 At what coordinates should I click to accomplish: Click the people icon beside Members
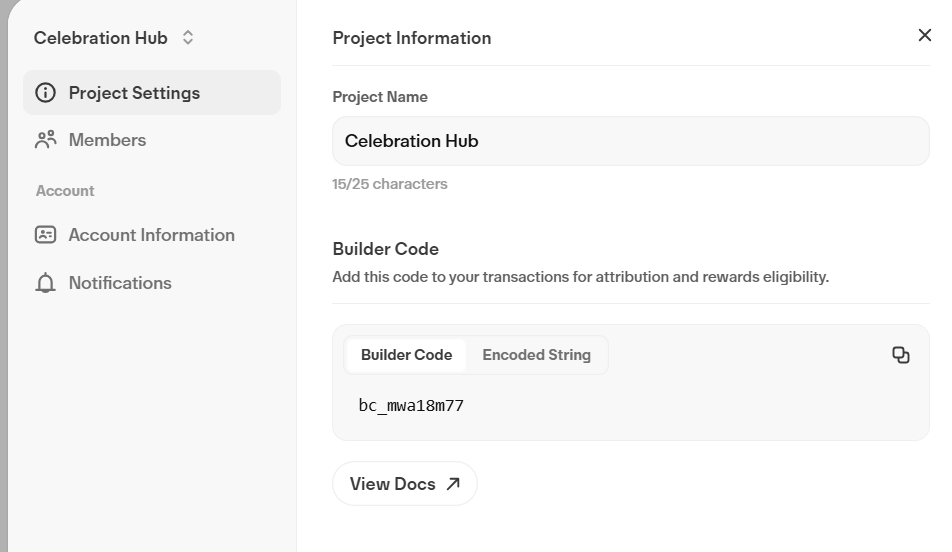(x=46, y=140)
